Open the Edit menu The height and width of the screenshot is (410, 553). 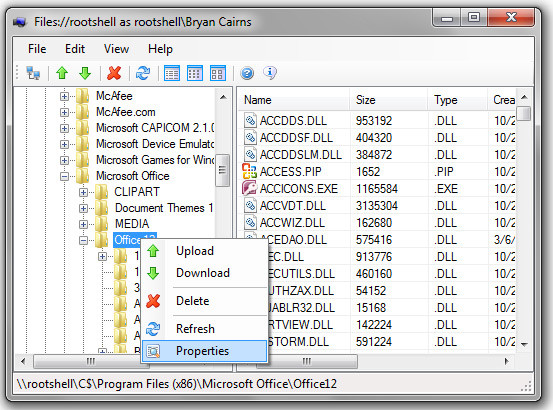[x=75, y=49]
